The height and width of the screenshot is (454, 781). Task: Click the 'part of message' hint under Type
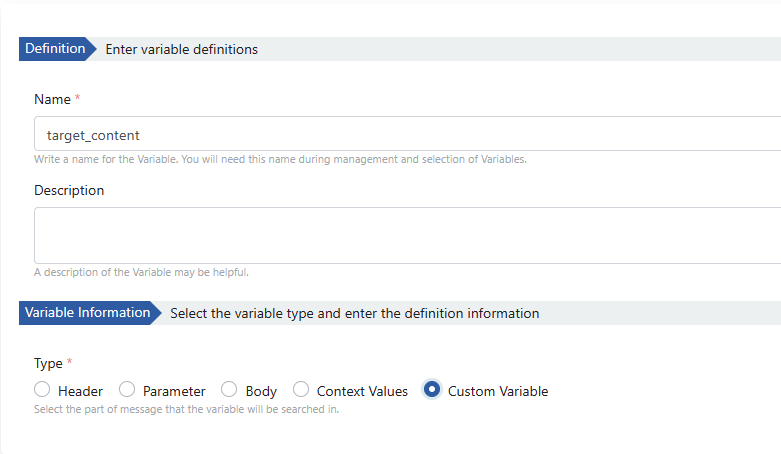point(186,409)
